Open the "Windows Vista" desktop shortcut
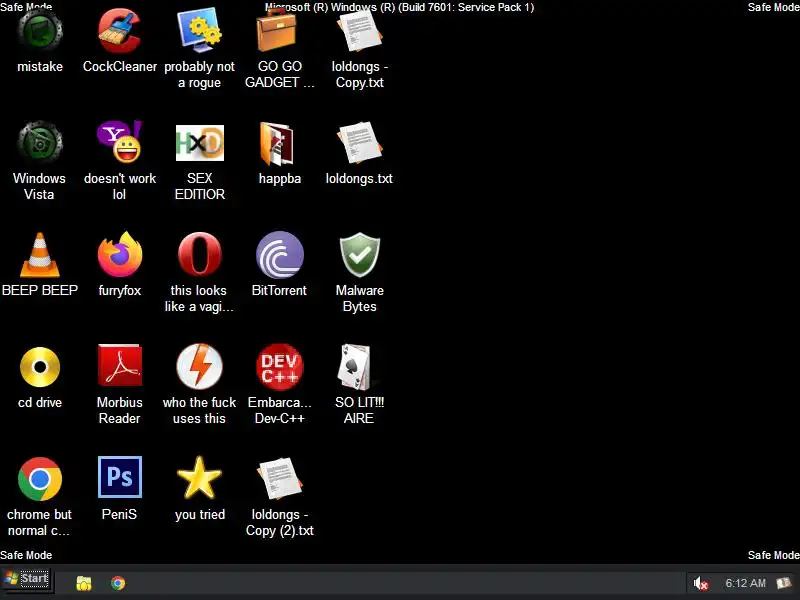Image resolution: width=800 pixels, height=600 pixels. pyautogui.click(x=40, y=142)
